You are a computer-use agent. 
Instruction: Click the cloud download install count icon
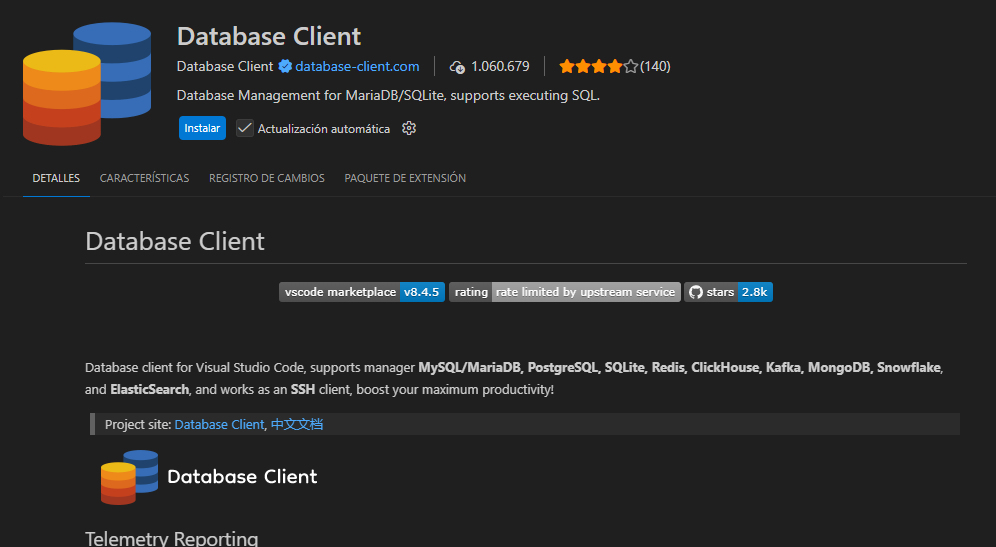457,67
